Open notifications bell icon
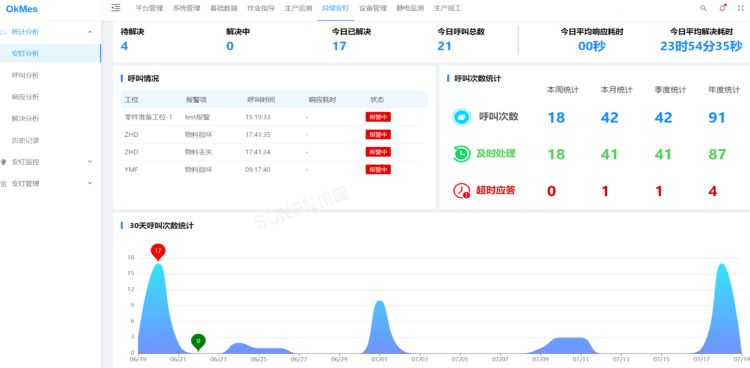Screen dimensions: 750x368 pyautogui.click(x=722, y=8)
